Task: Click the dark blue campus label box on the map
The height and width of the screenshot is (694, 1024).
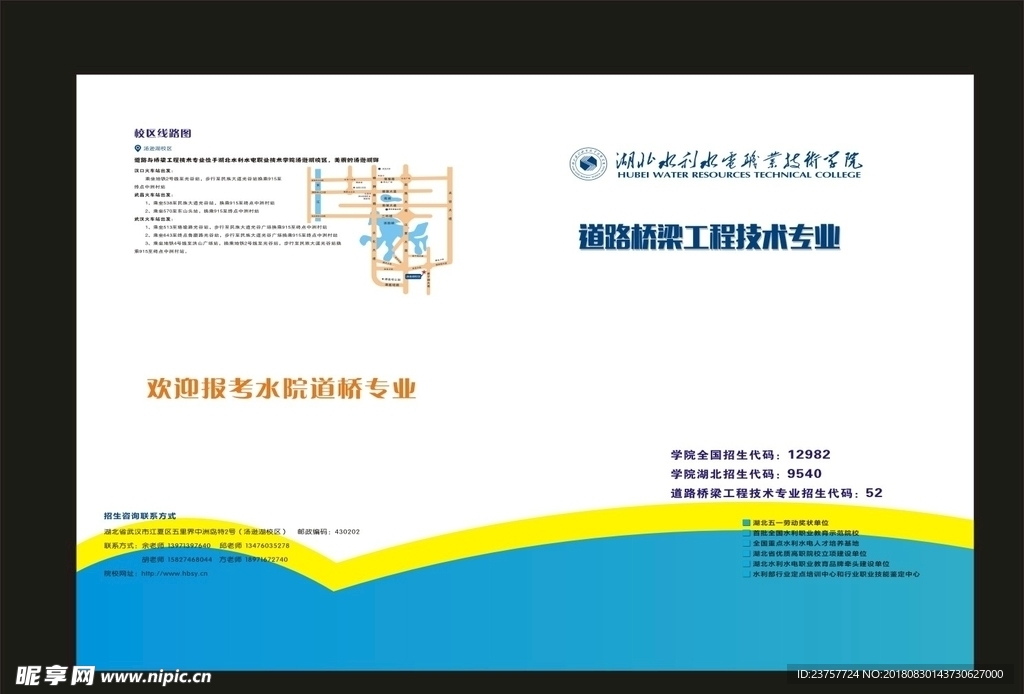Action: [414, 277]
